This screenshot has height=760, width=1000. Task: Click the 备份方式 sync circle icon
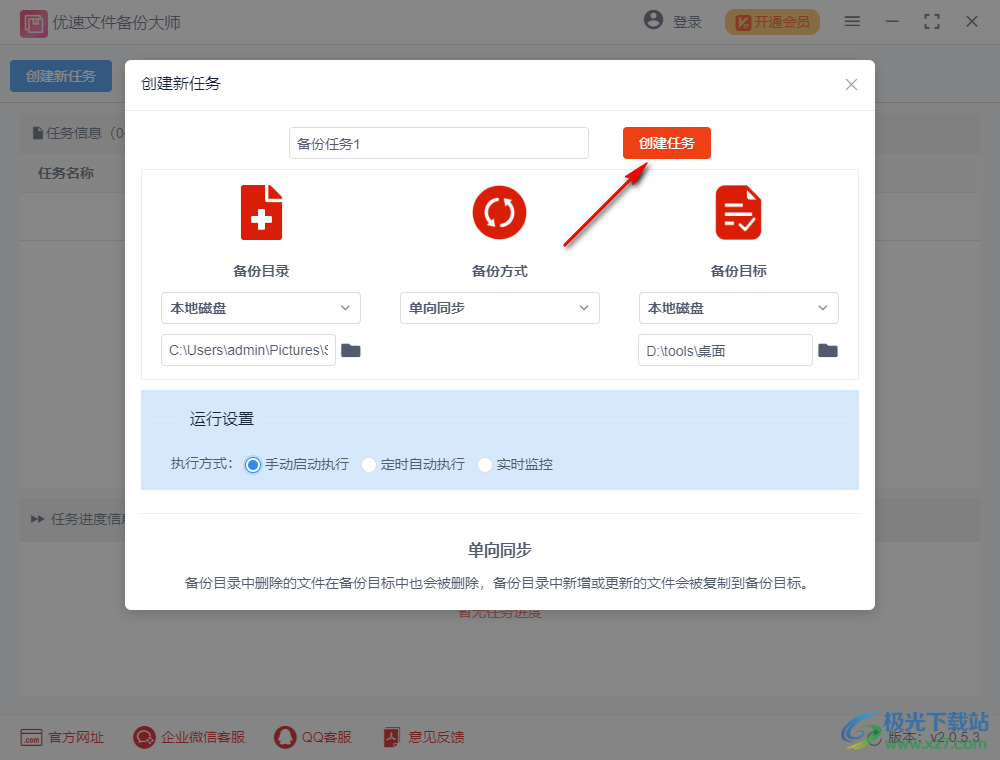(499, 212)
